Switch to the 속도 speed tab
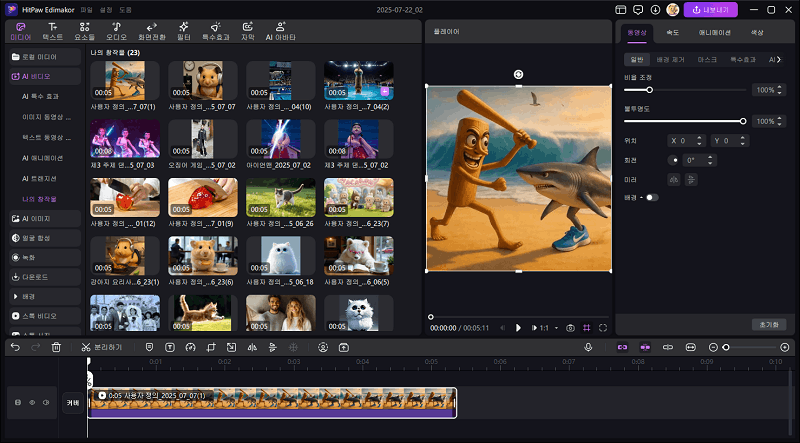800x443 pixels. [672, 33]
